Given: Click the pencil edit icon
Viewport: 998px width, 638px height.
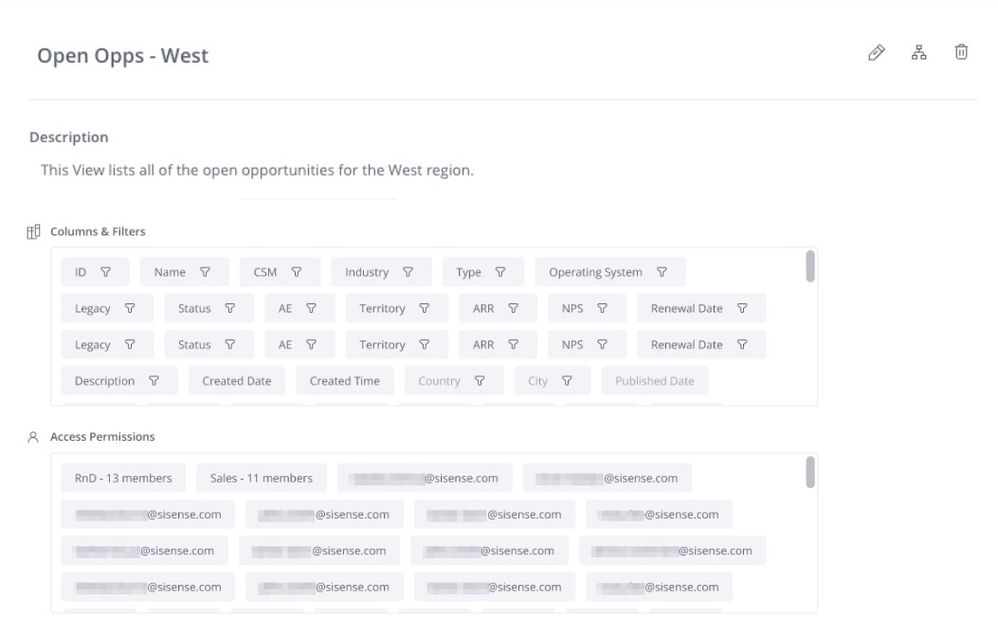Looking at the screenshot, I should pyautogui.click(x=876, y=53).
